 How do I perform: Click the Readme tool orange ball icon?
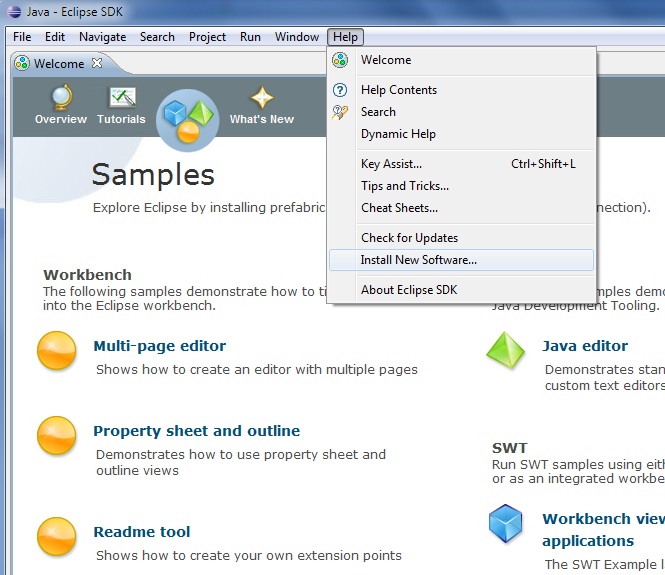pos(56,536)
